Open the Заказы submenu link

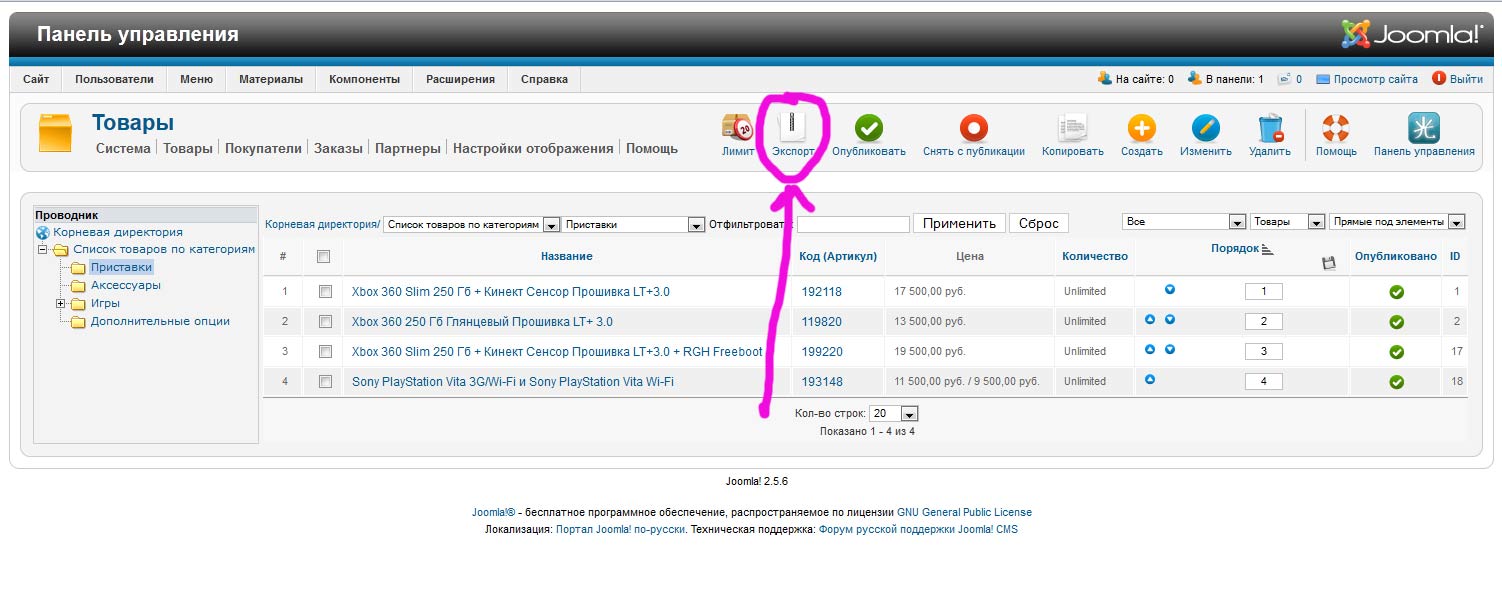point(338,148)
